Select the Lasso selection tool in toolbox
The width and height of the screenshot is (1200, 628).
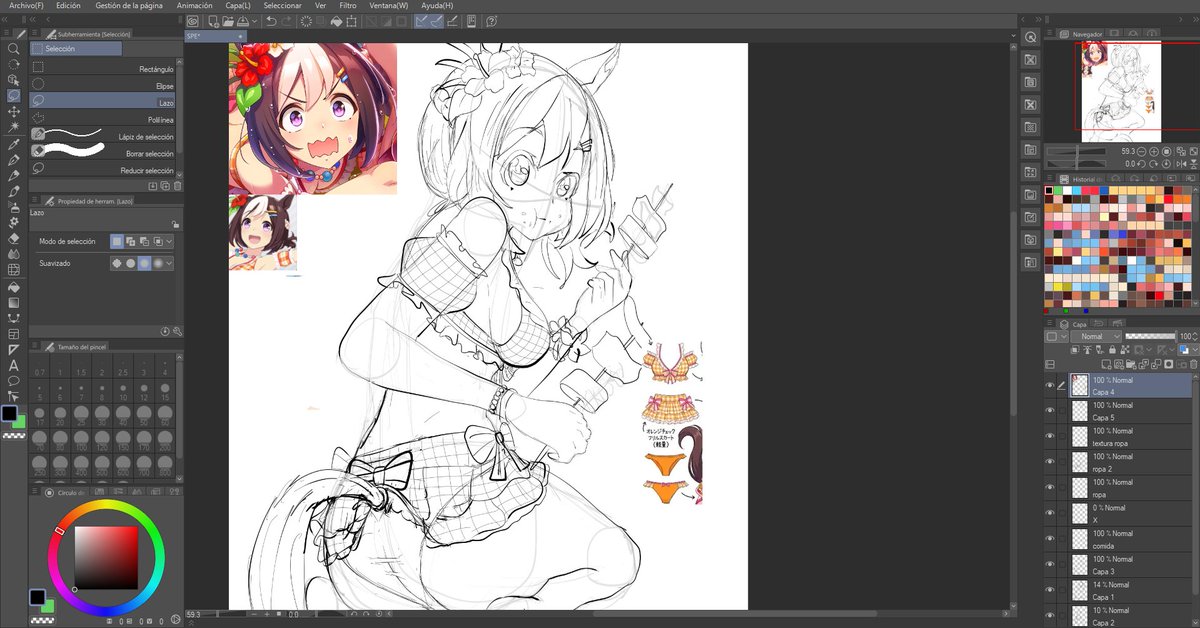tap(13, 96)
